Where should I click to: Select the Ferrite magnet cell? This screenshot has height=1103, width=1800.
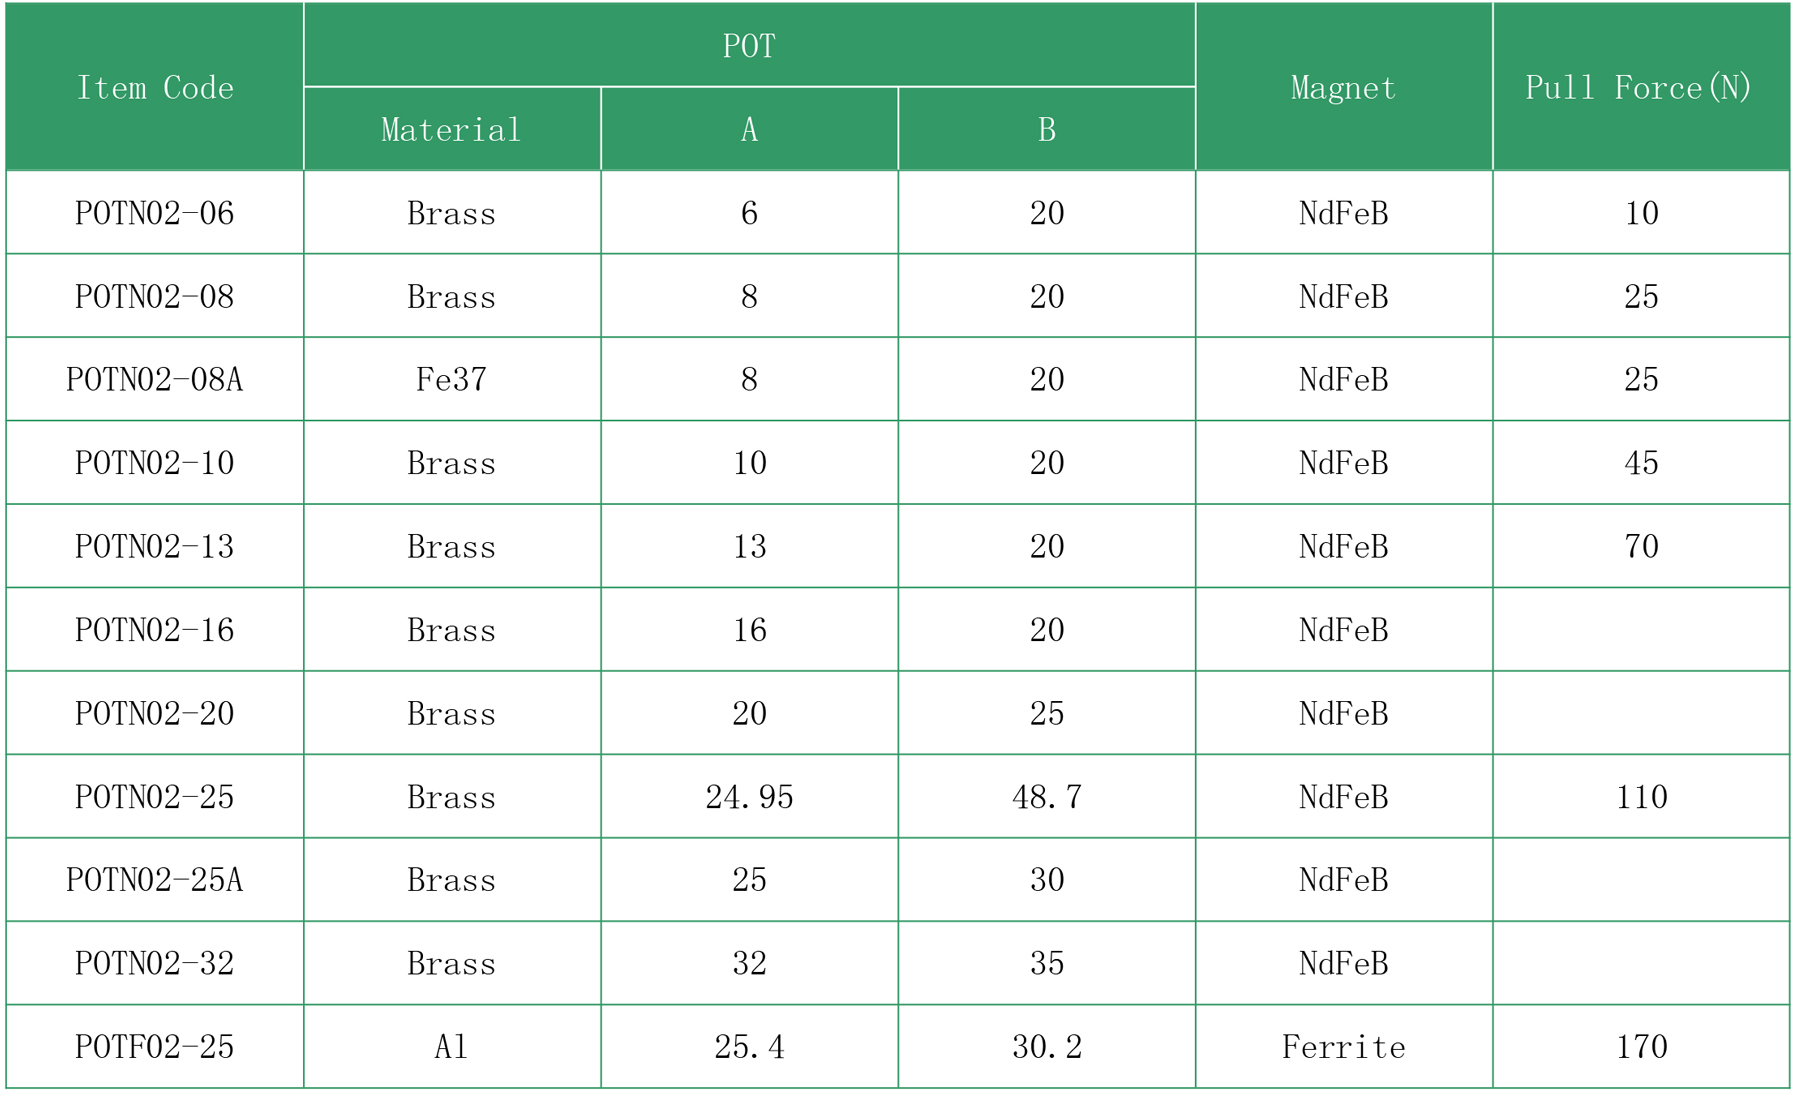pyautogui.click(x=1343, y=1047)
